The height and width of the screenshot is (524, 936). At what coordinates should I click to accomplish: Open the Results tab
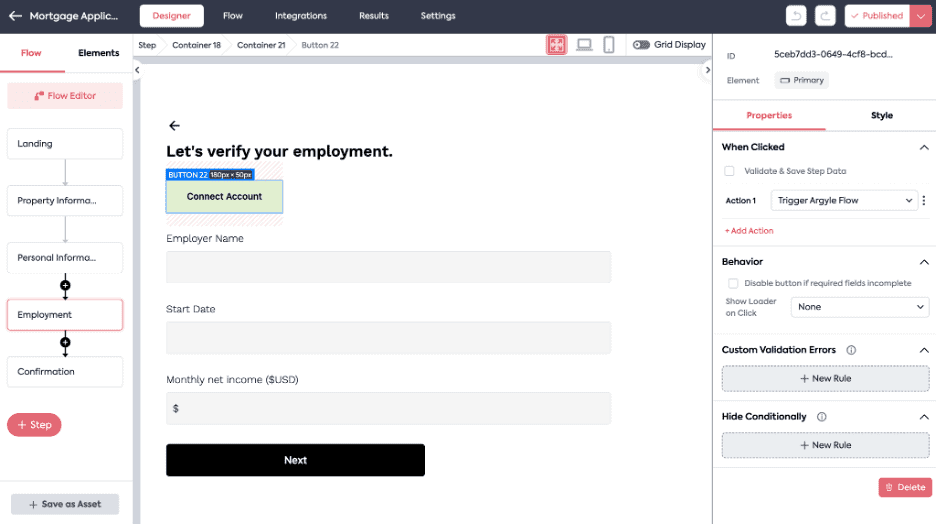click(x=374, y=16)
